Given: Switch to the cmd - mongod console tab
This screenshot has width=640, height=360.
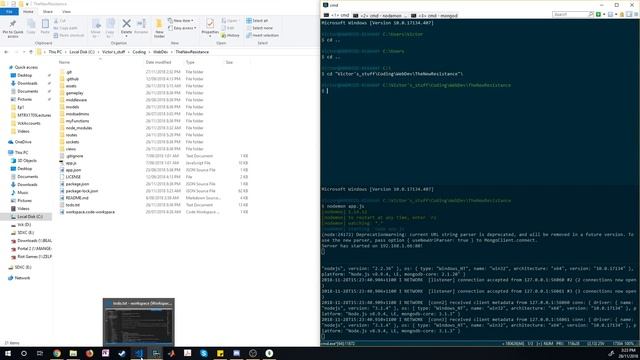Looking at the screenshot, I should coord(435,16).
